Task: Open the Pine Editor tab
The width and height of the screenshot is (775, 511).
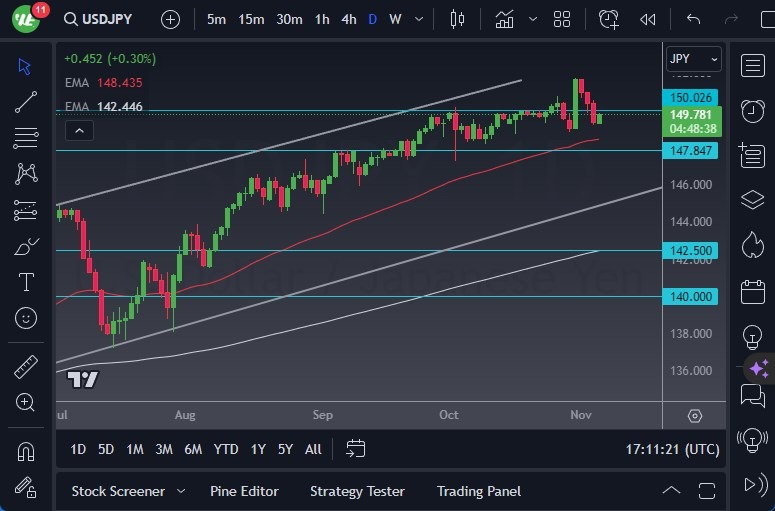Action: [244, 491]
